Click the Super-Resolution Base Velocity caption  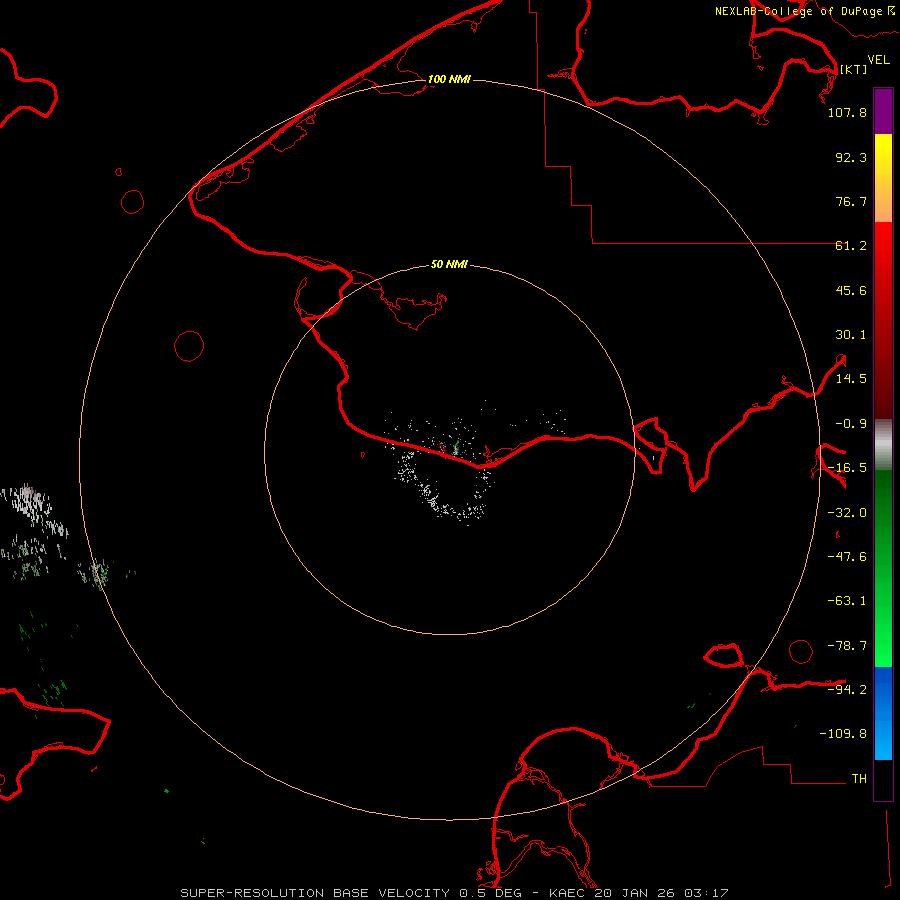pos(454,893)
